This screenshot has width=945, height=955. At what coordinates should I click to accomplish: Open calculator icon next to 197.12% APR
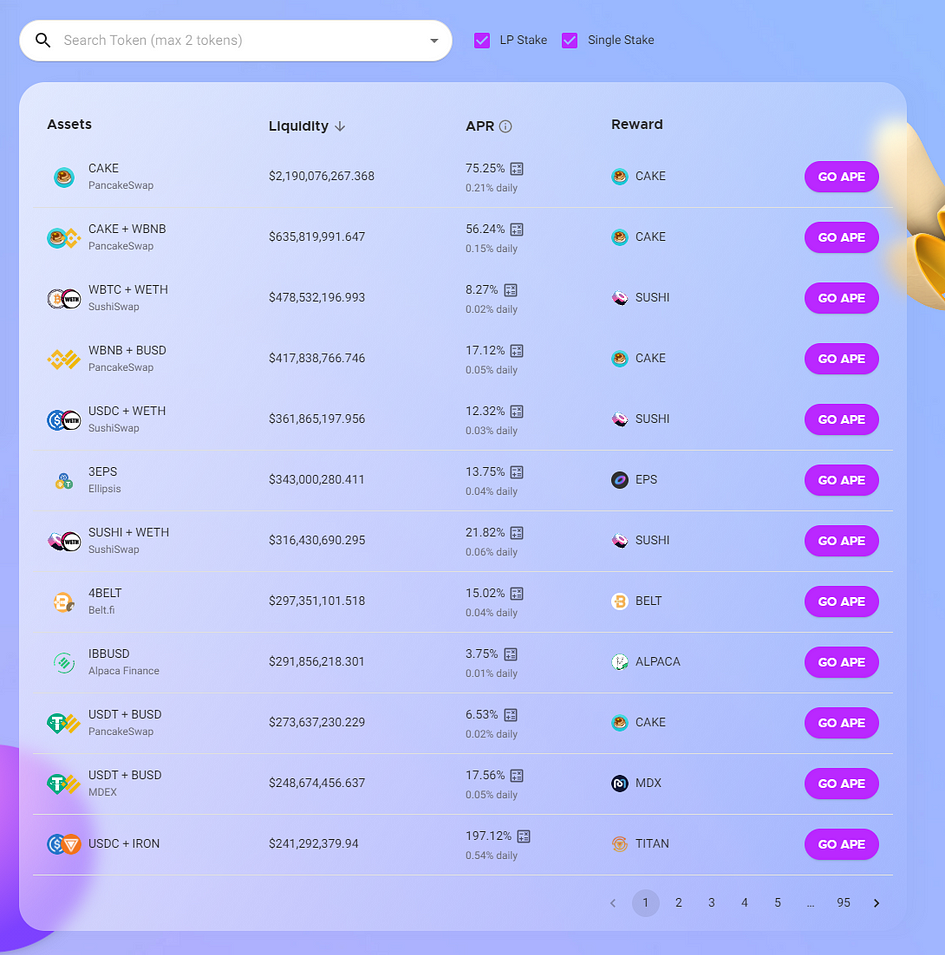click(524, 836)
